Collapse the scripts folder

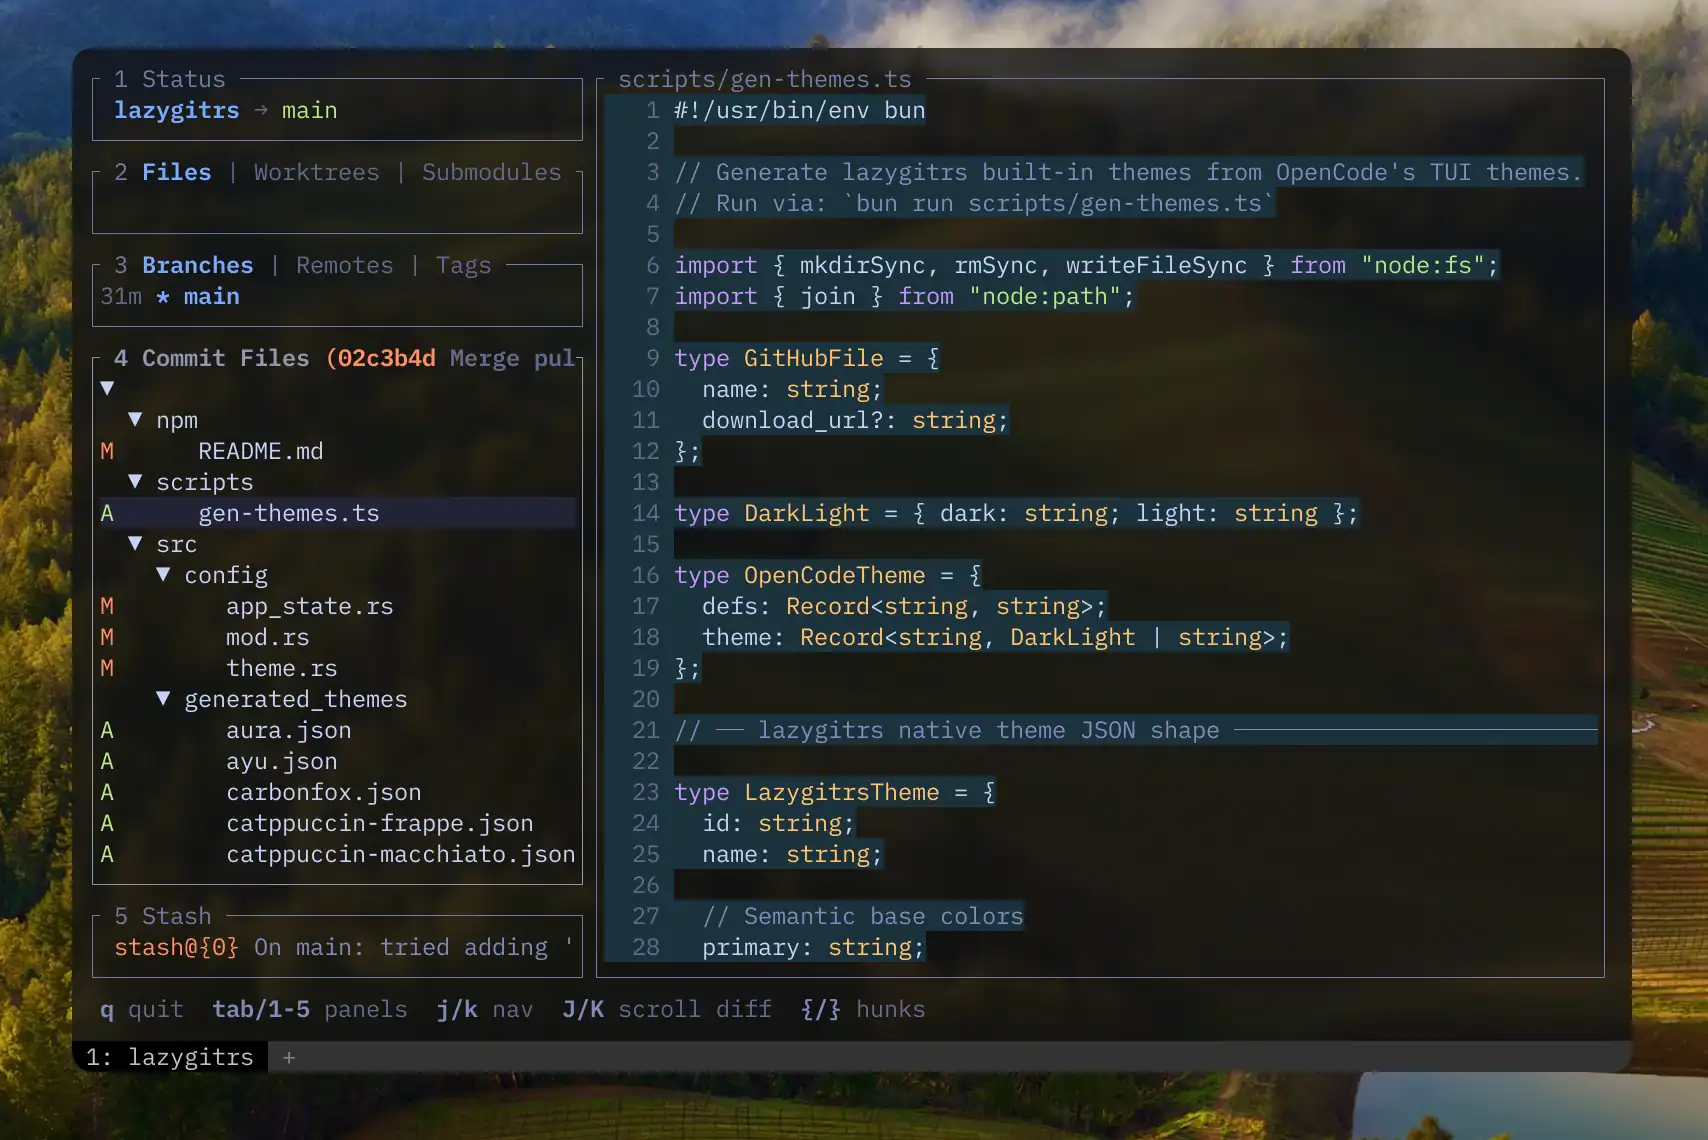click(135, 481)
